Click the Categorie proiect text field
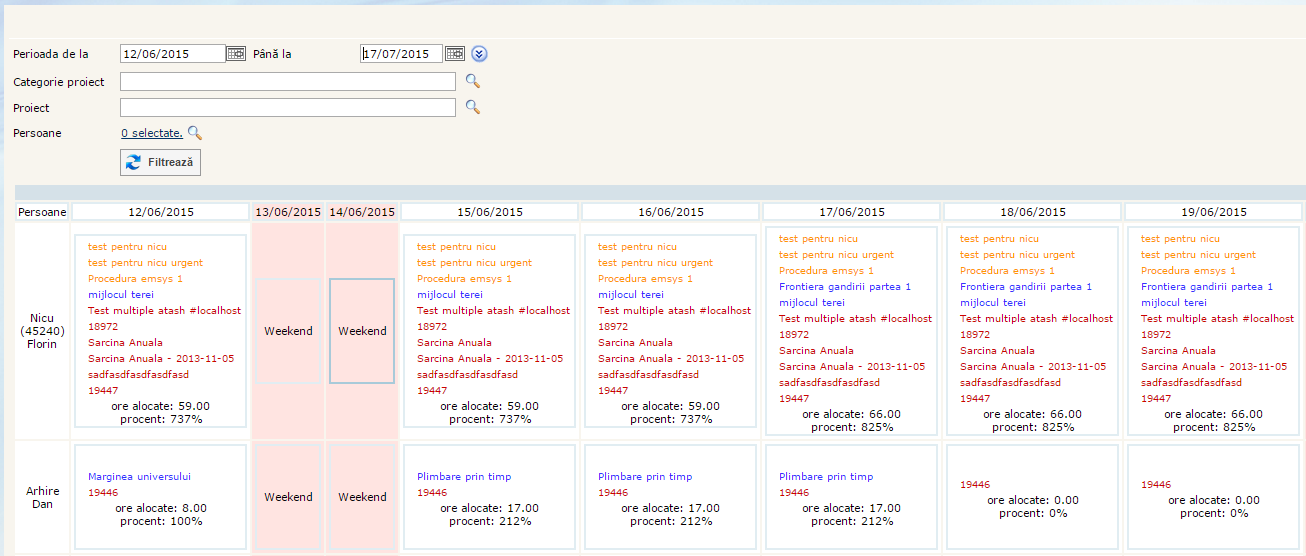This screenshot has height=556, width=1306. (287, 82)
